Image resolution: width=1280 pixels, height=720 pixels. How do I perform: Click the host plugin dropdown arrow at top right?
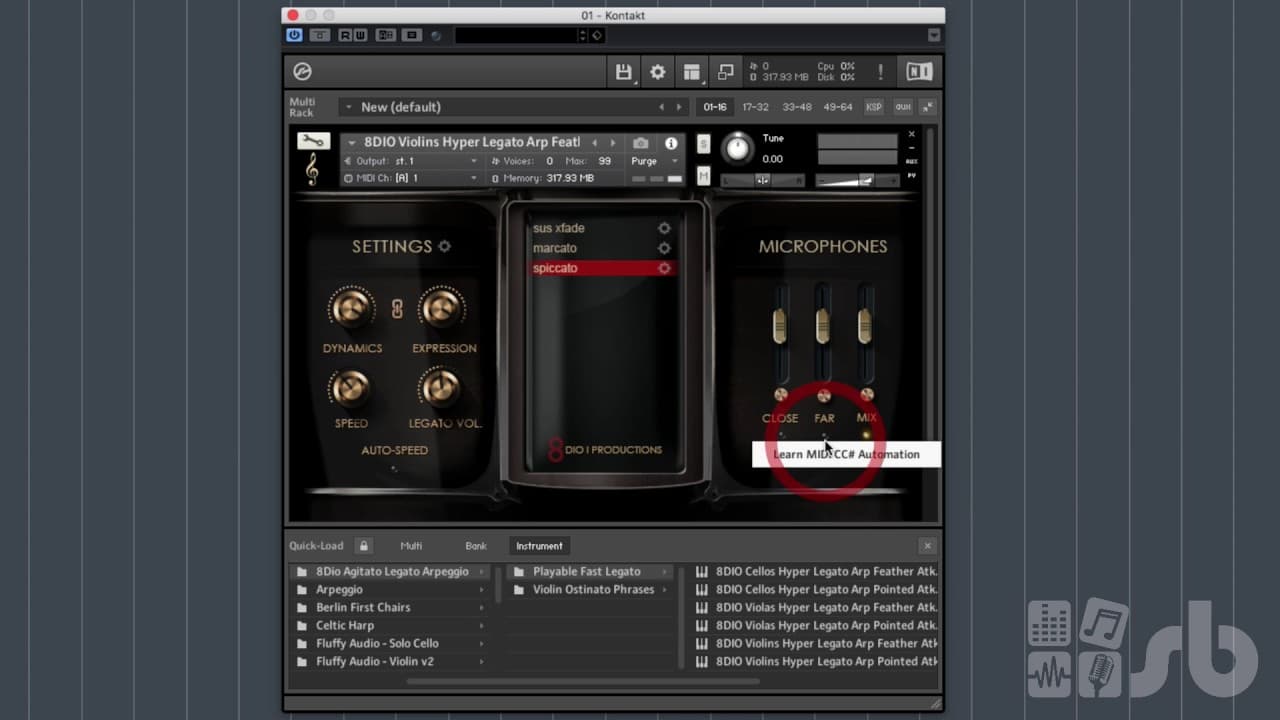[933, 35]
